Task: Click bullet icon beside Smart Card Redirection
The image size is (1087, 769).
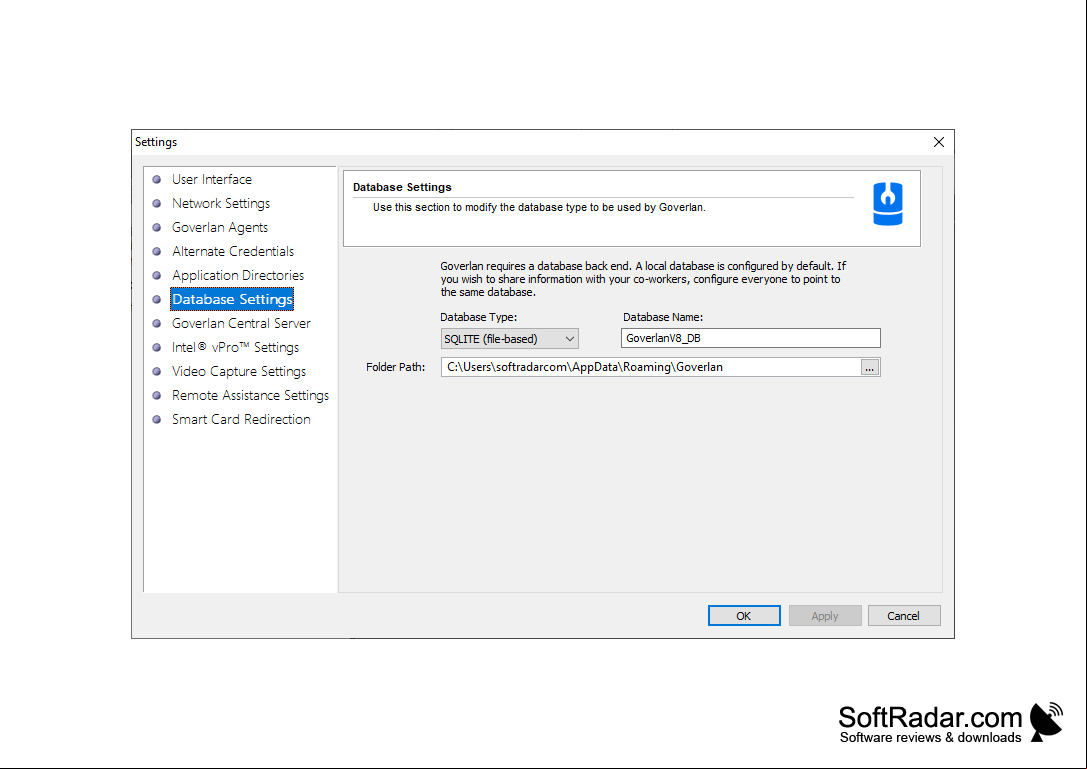Action: pos(157,420)
